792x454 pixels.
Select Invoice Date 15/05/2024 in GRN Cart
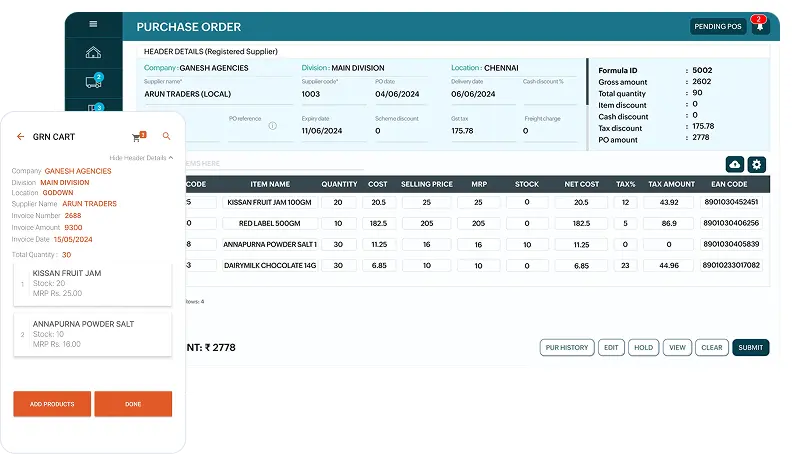[73, 239]
